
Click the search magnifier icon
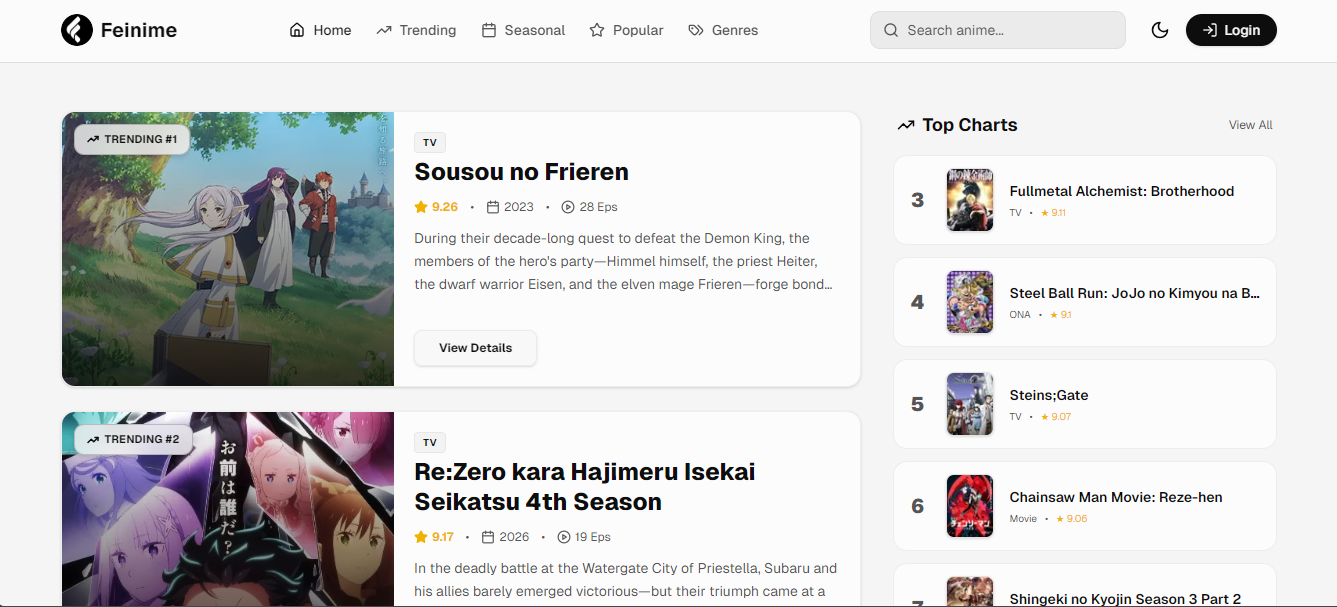(x=890, y=30)
